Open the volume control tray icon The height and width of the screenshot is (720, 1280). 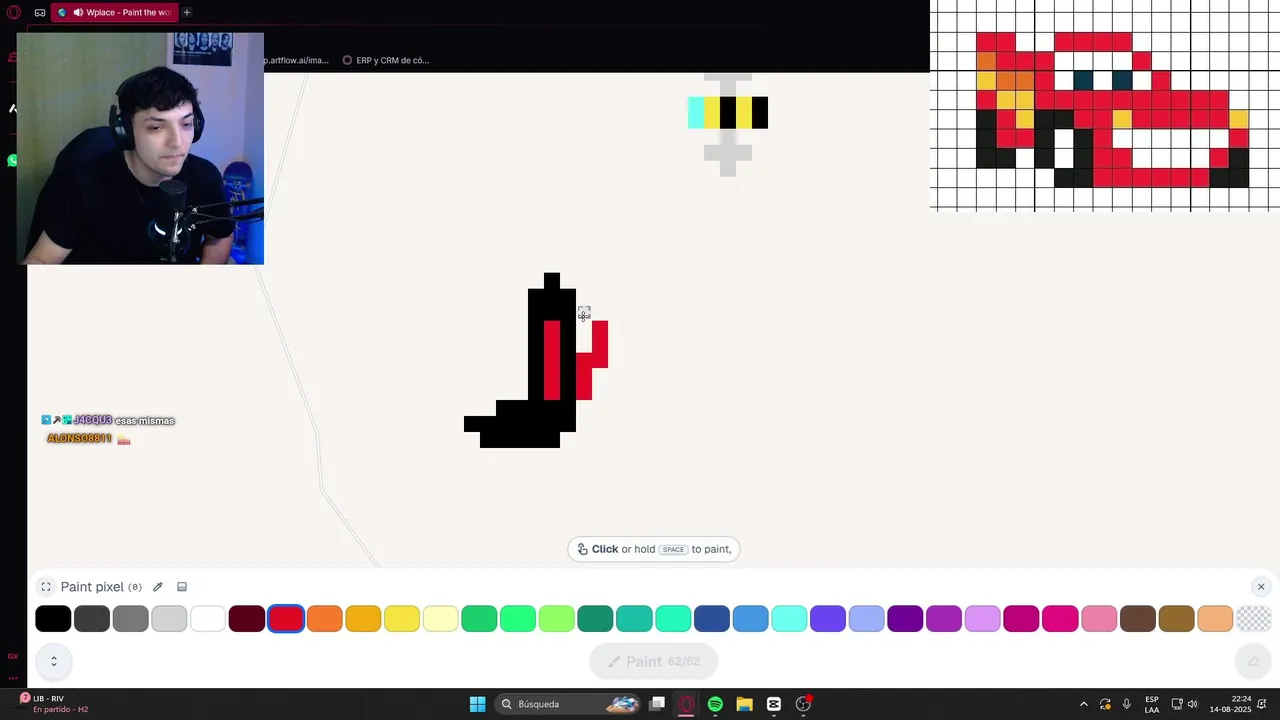click(1192, 704)
